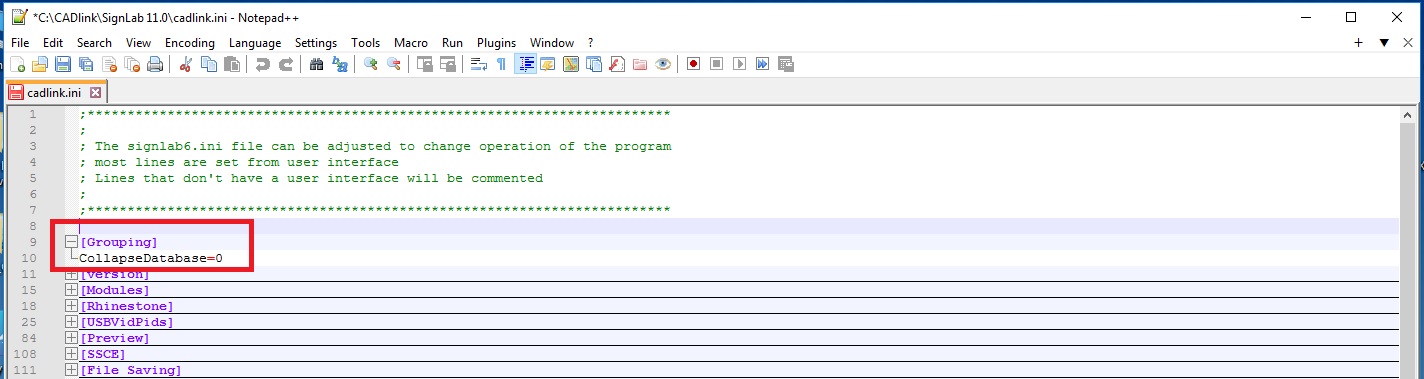
Task: Create a new file with the New icon
Action: [x=17, y=64]
